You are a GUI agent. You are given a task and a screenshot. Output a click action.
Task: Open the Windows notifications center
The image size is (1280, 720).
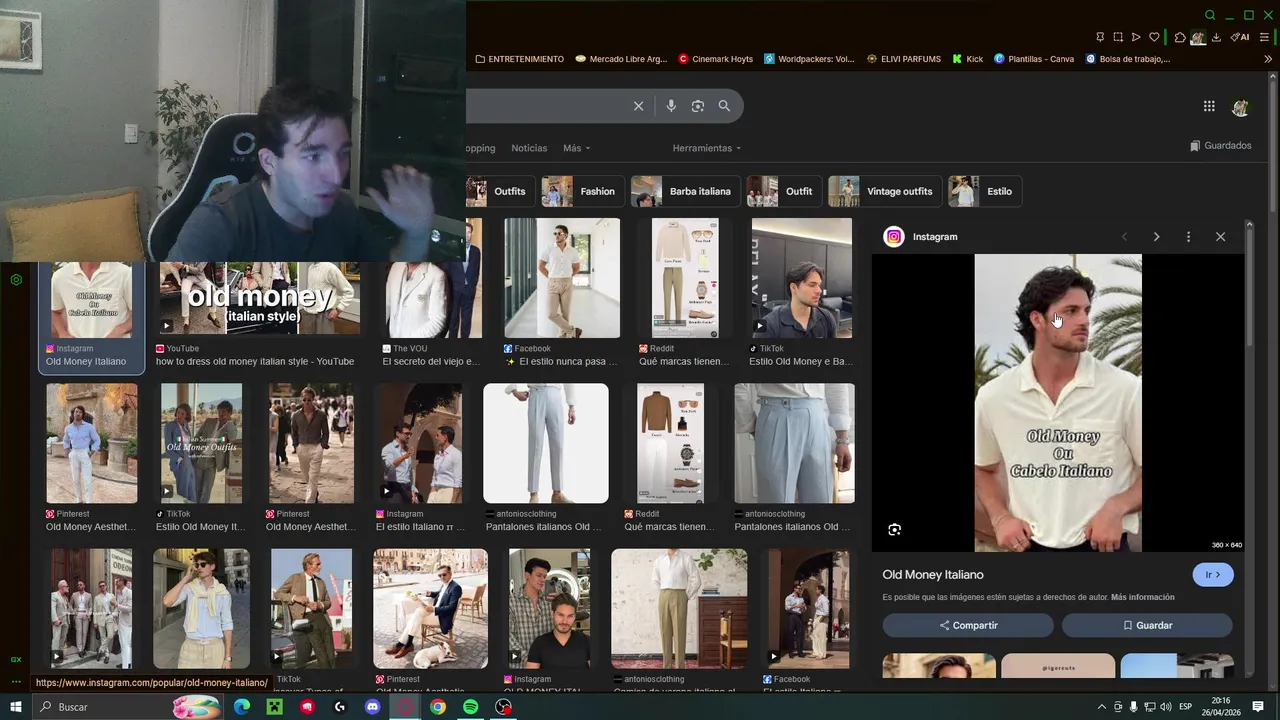pyautogui.click(x=1258, y=707)
